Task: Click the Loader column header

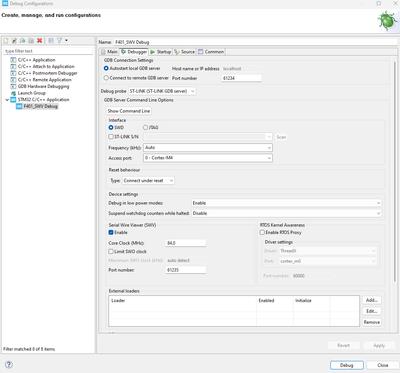Action: (183, 301)
